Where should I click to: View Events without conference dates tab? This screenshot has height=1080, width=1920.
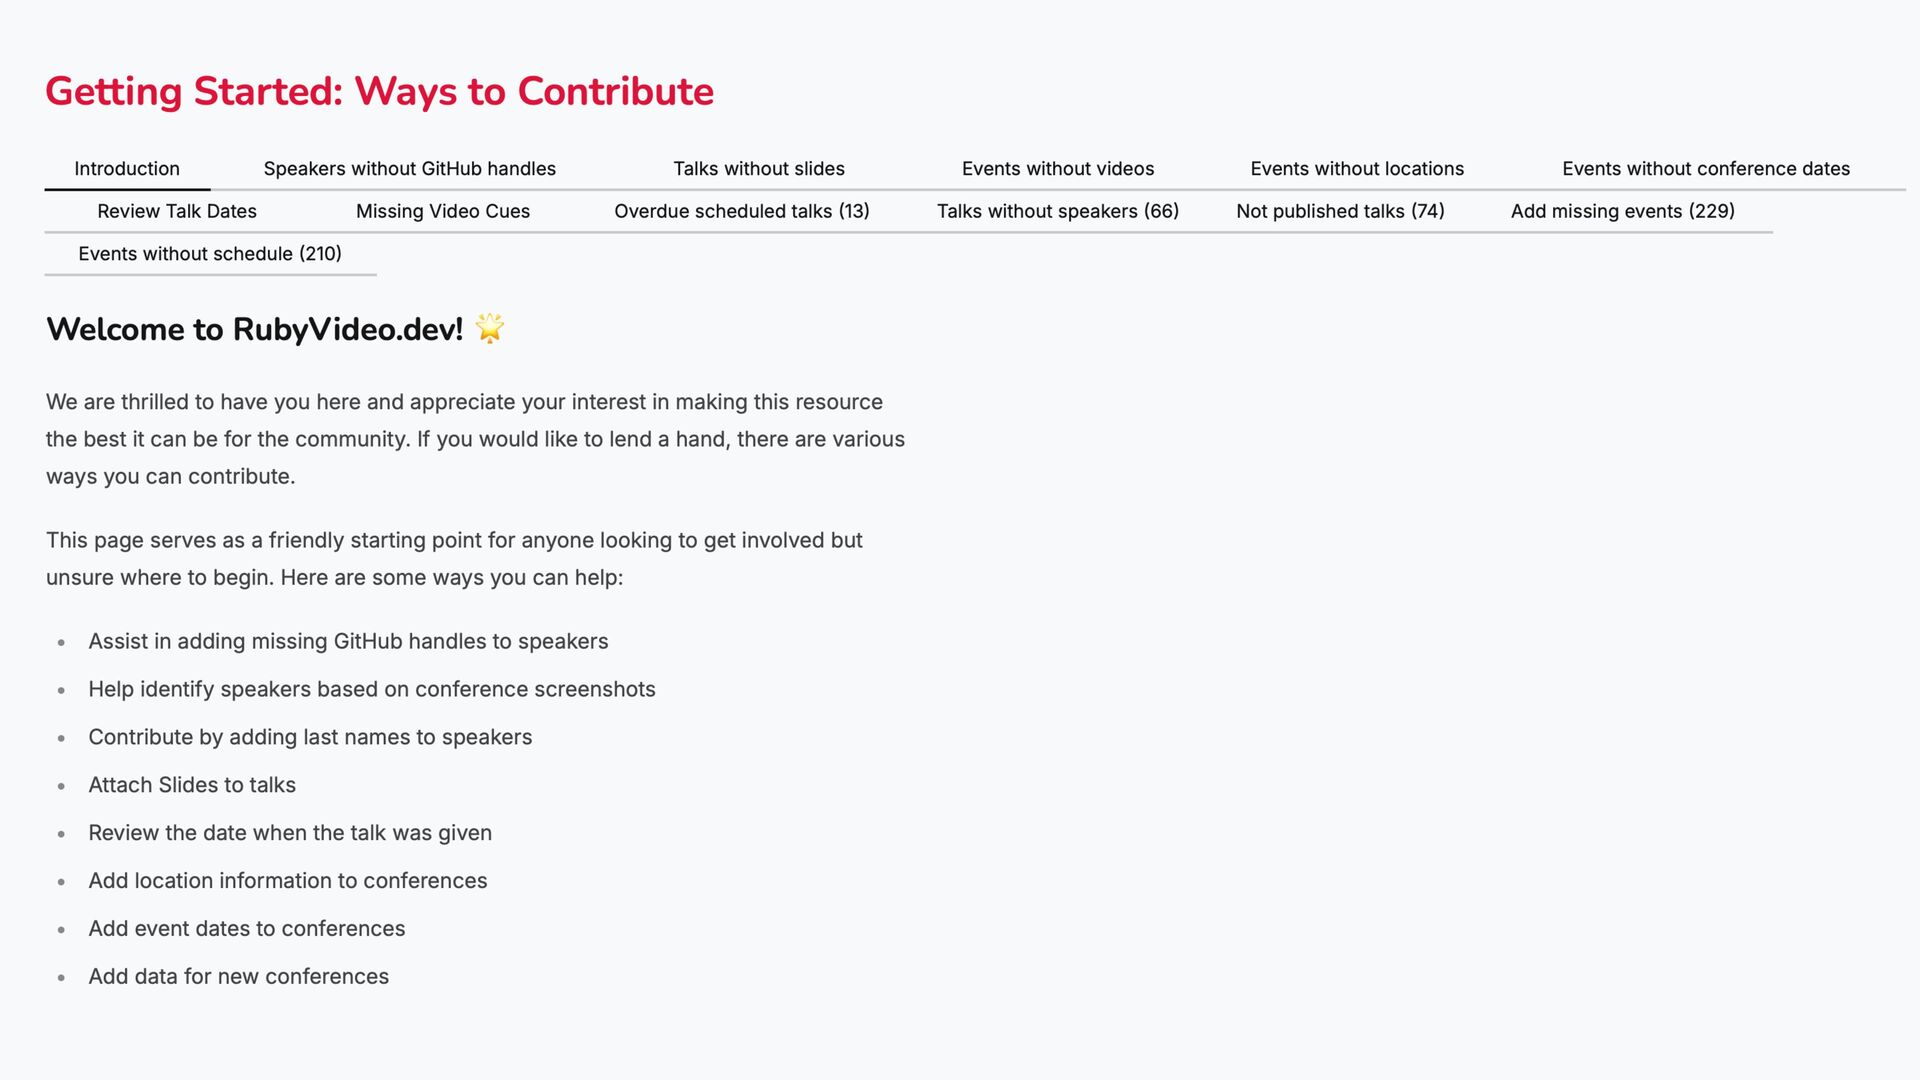click(1705, 169)
